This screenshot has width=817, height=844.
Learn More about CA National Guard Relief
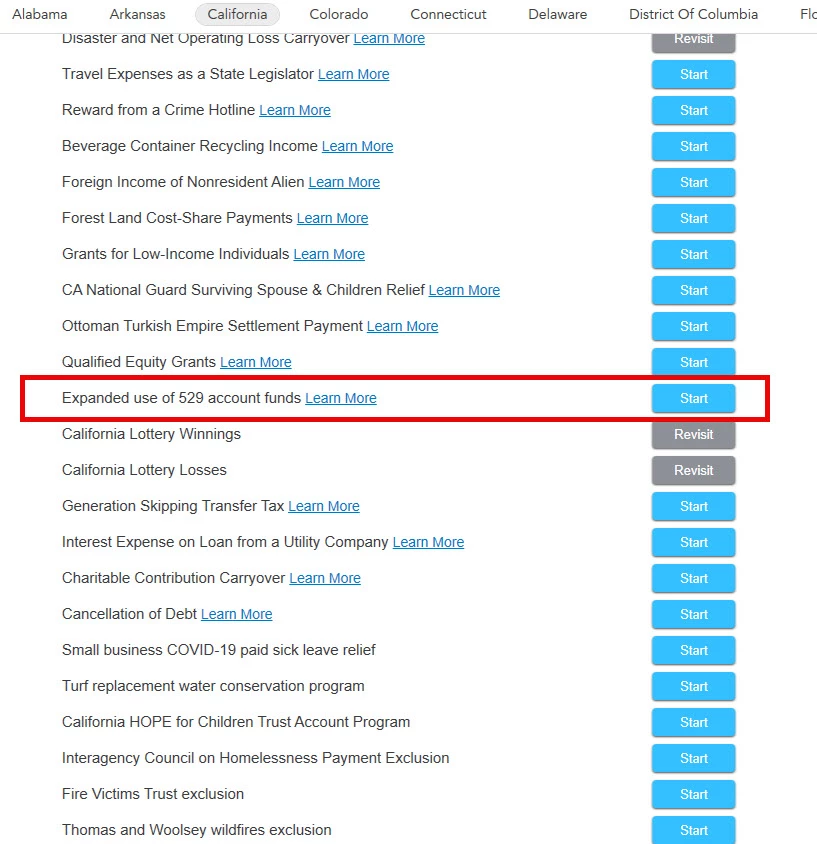(x=464, y=291)
